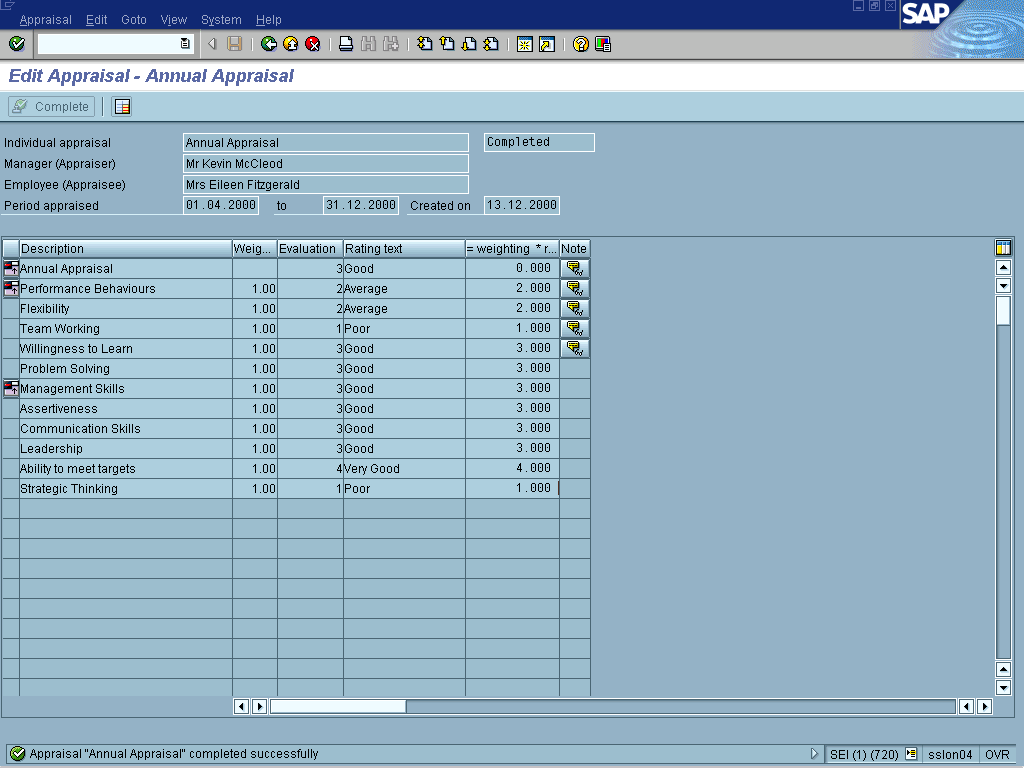Click the Evaluation column header

(310, 249)
